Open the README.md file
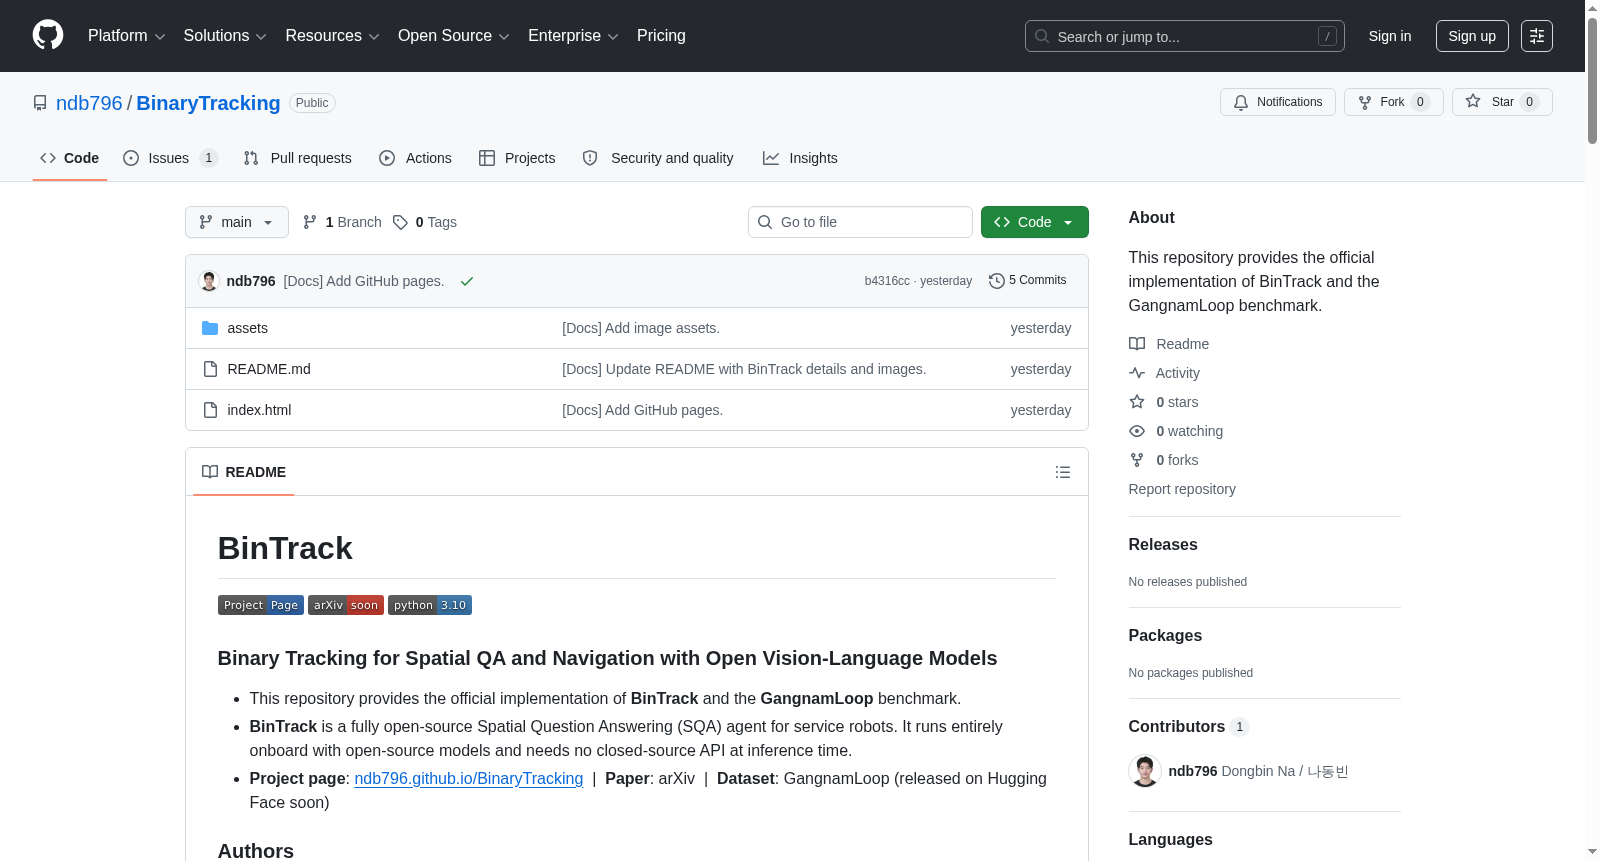This screenshot has width=1600, height=861. click(x=269, y=369)
